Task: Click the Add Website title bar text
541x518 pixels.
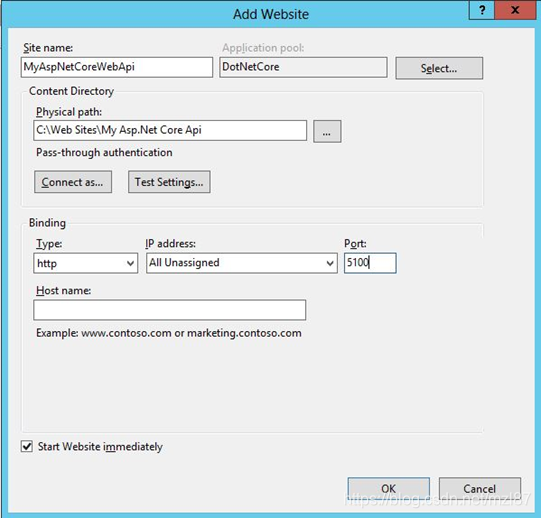Action: point(271,14)
